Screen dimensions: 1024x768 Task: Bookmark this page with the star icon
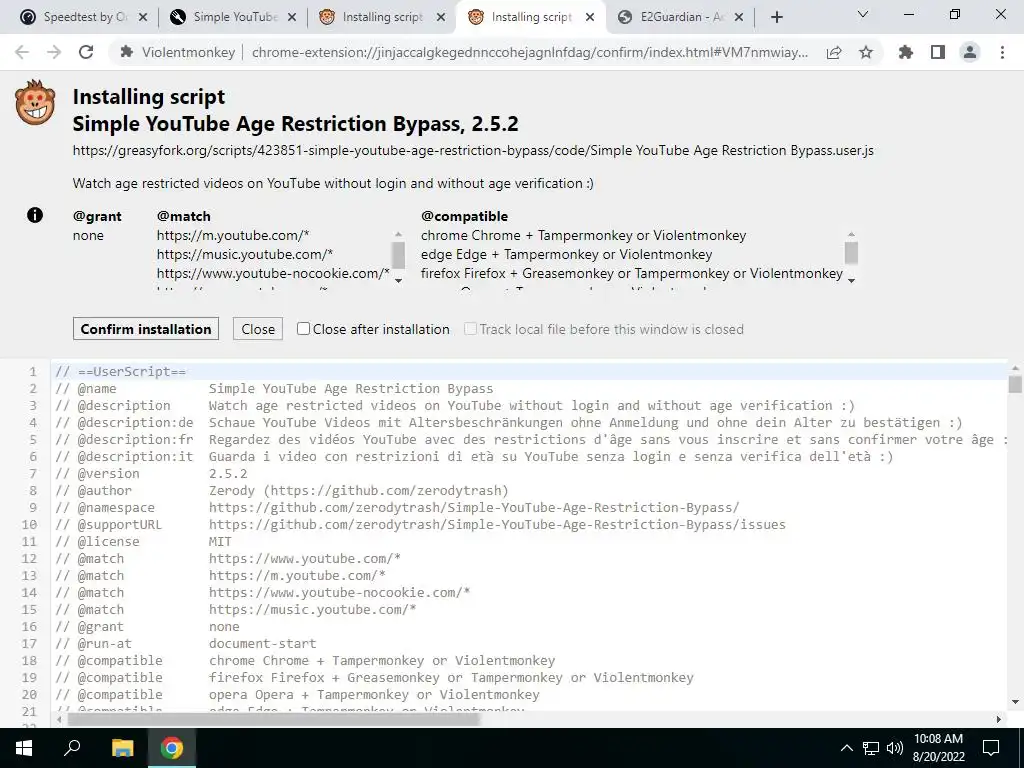(x=866, y=52)
